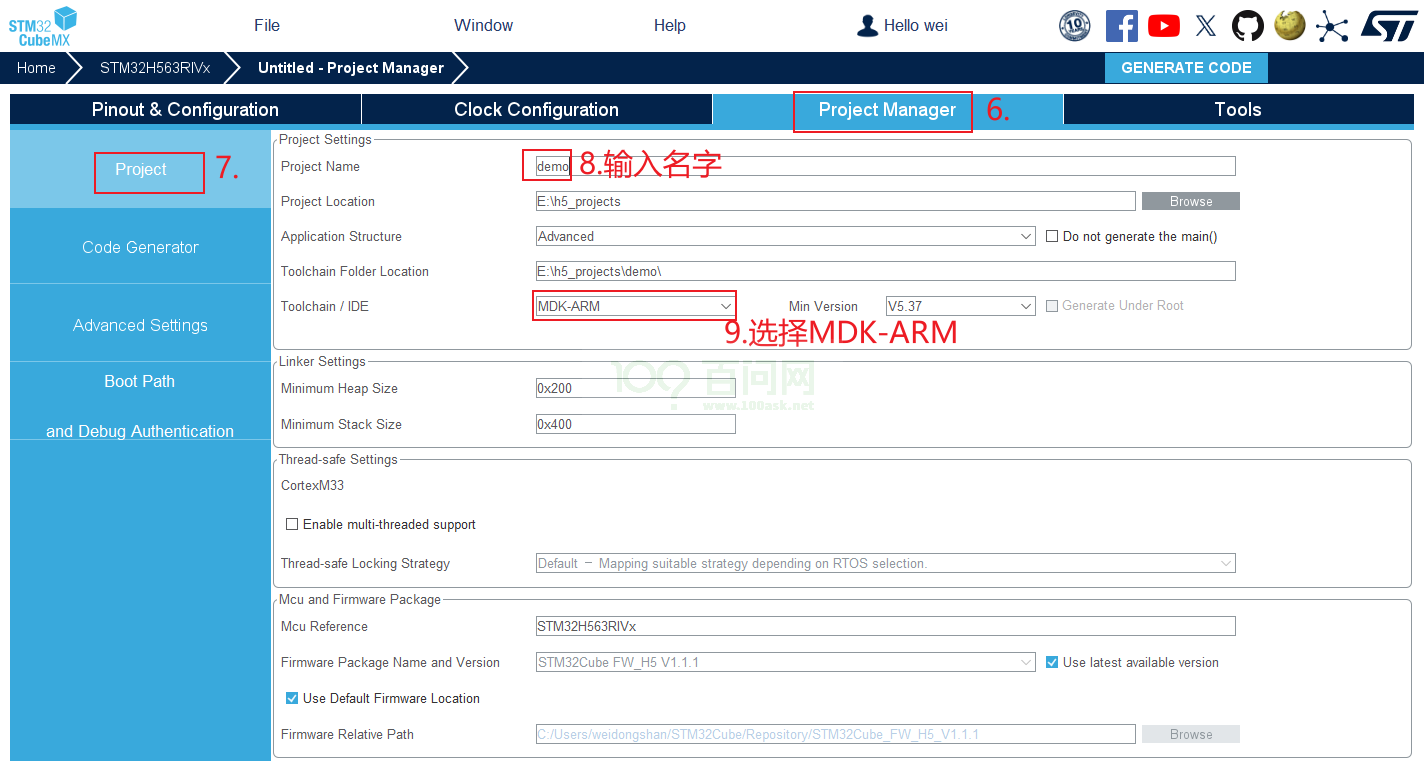1424x771 pixels.
Task: Open the Window menu
Action: coord(483,26)
